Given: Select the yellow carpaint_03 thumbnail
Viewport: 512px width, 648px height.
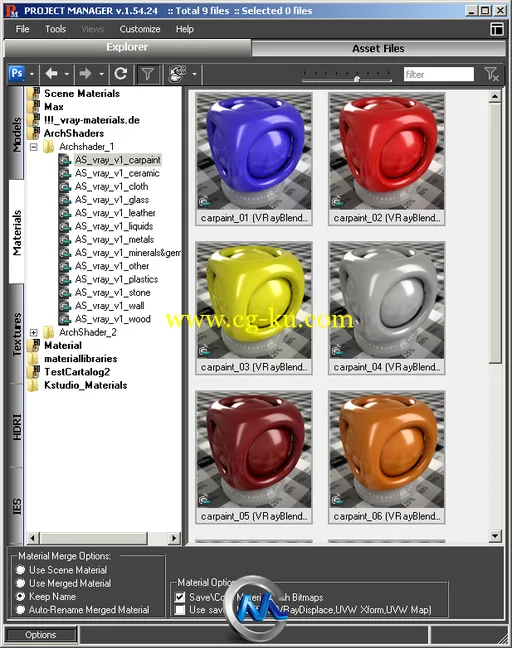Looking at the screenshot, I should click(254, 308).
